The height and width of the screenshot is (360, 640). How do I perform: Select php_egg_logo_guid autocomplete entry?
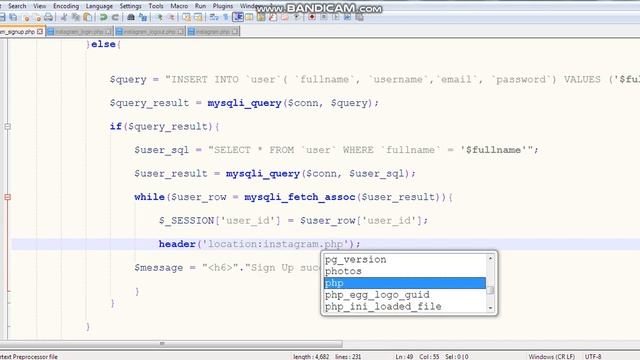tap(405, 295)
